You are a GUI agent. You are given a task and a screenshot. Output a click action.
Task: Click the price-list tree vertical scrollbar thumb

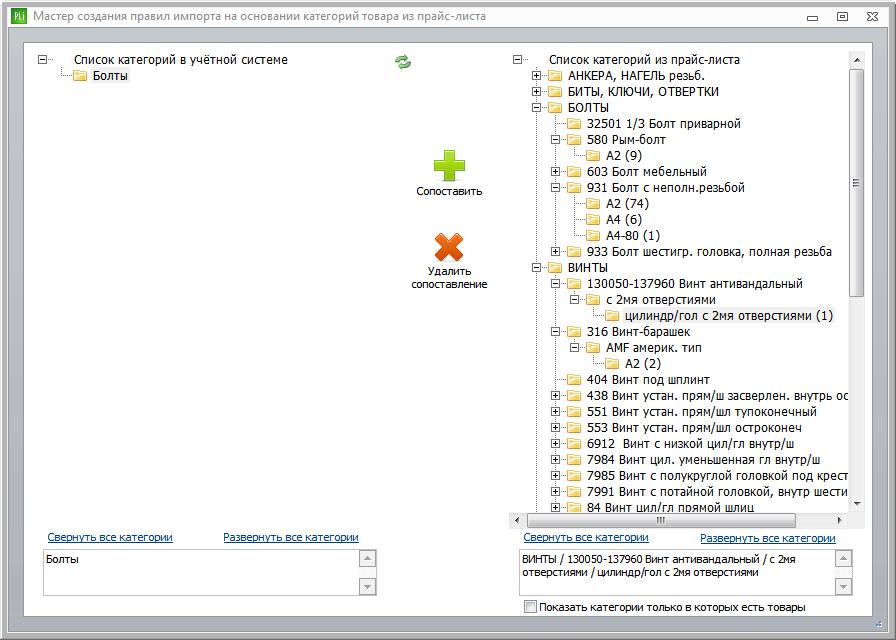(x=856, y=183)
